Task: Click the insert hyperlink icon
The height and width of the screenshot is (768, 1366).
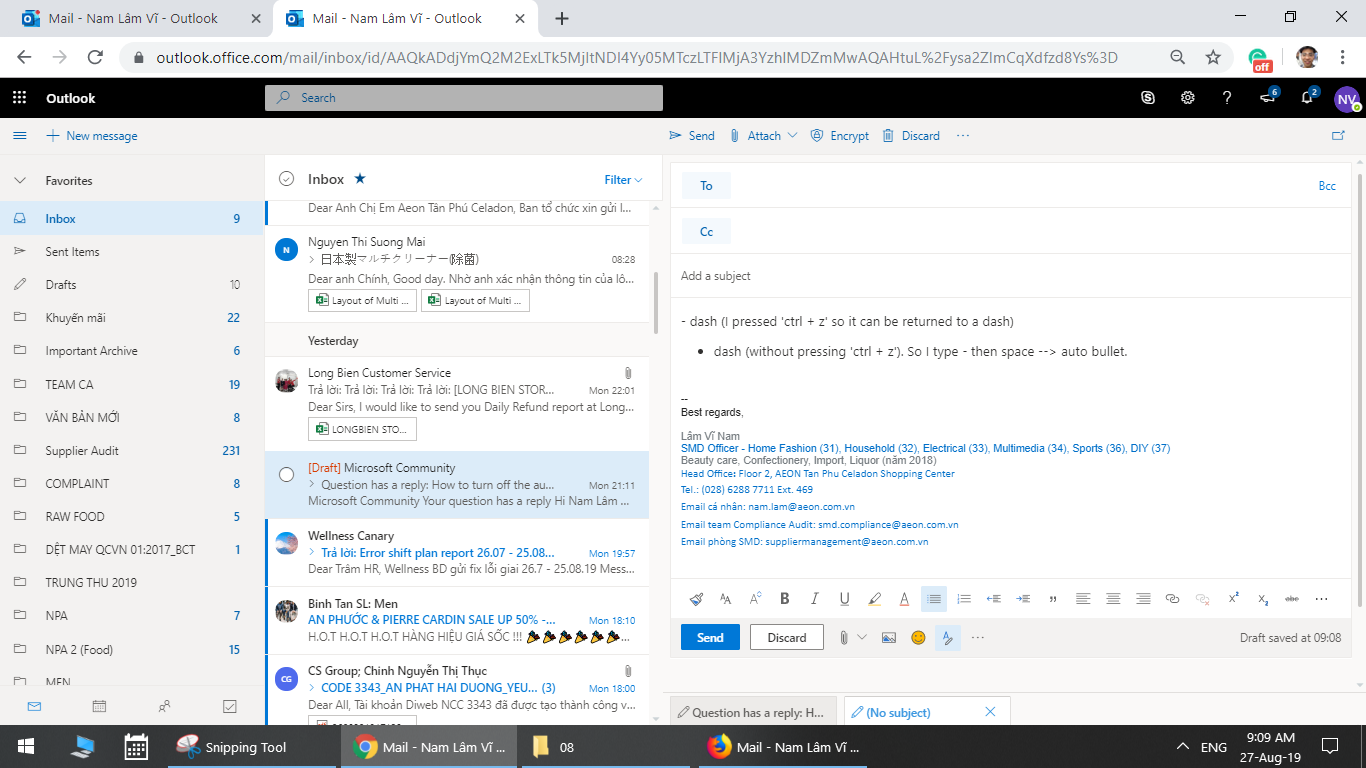Action: (x=1173, y=599)
